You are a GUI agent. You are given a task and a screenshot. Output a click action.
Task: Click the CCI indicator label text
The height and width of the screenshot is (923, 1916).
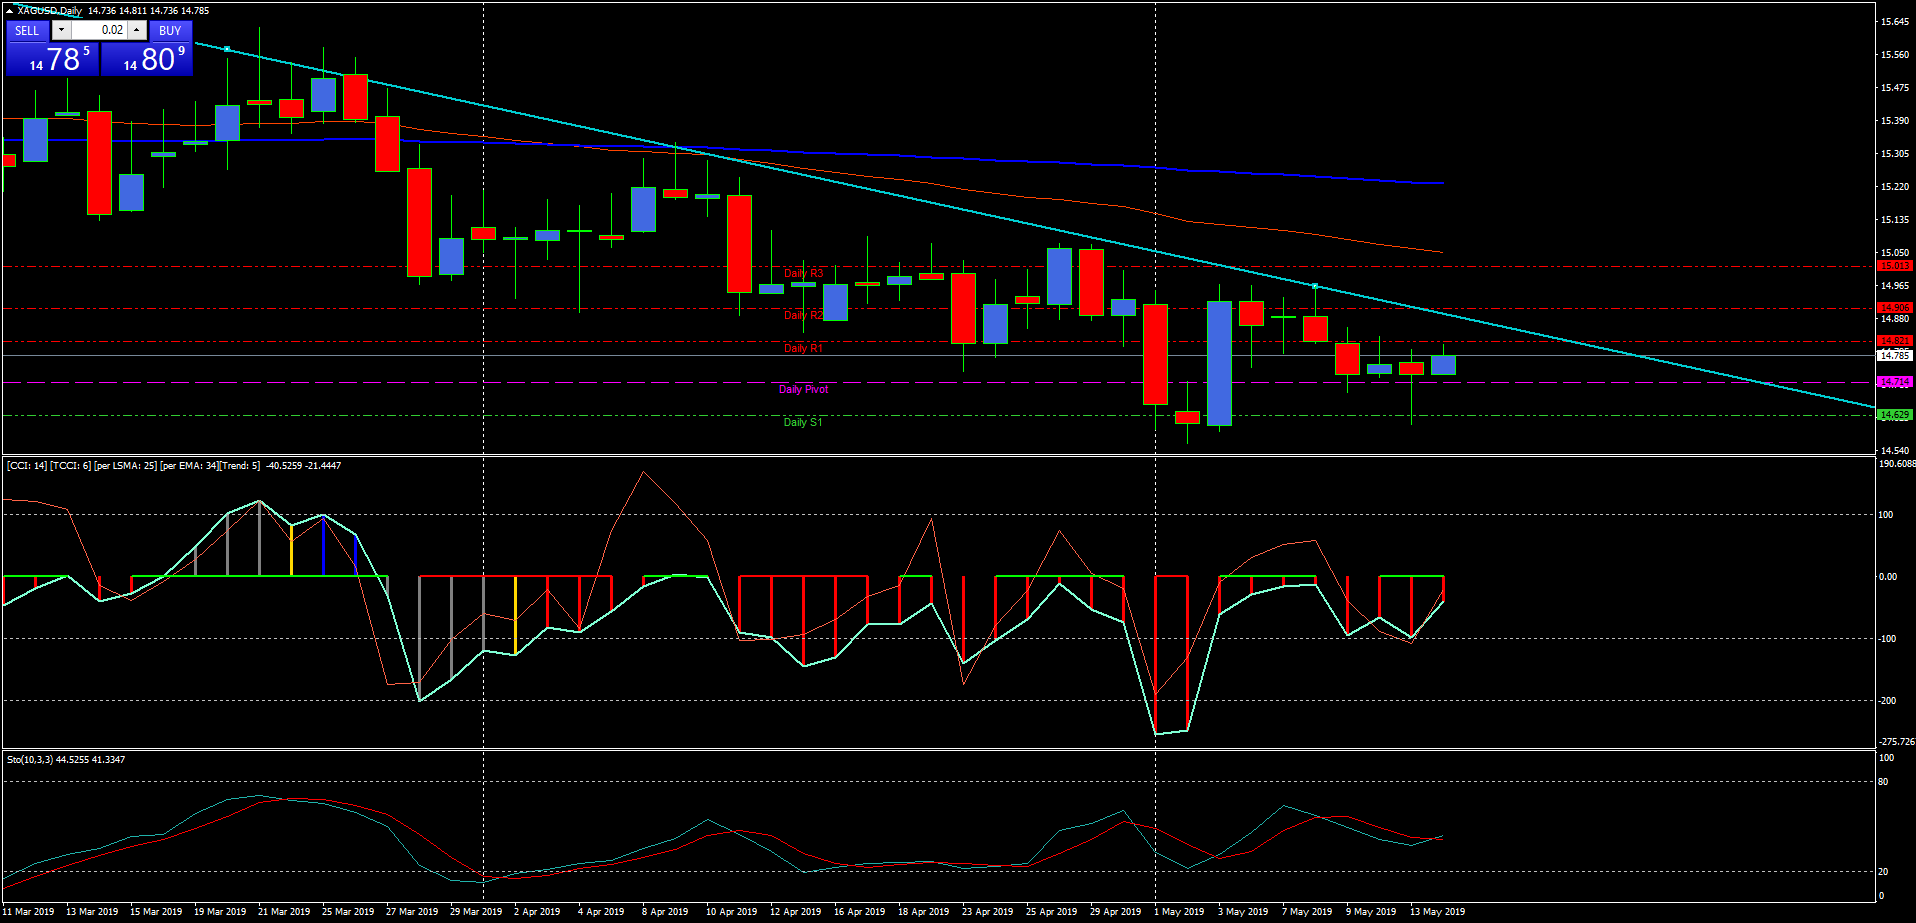coord(173,466)
